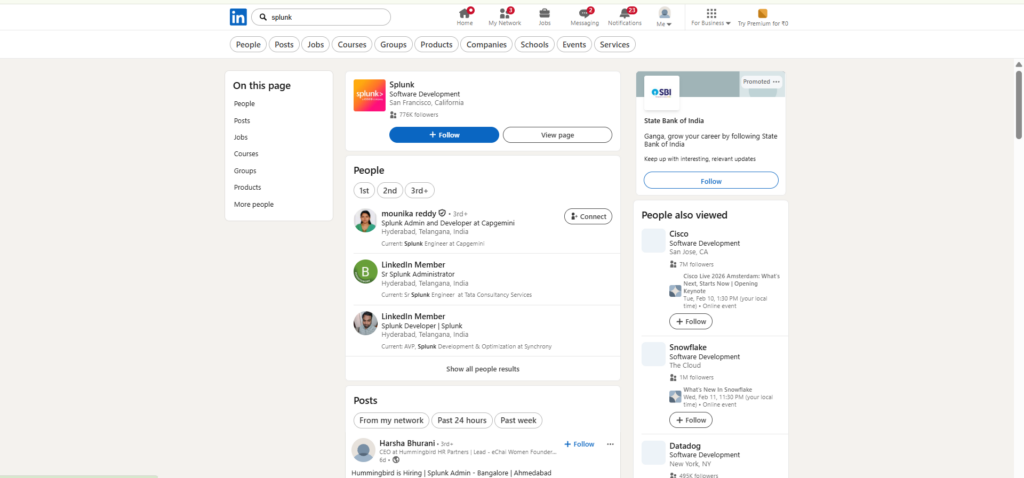Open the Notifications bell icon

tap(625, 13)
